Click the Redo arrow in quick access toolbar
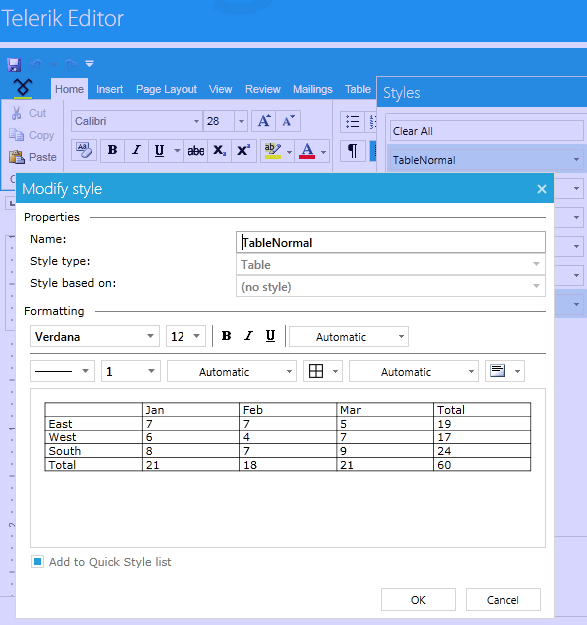Viewport: 587px width, 625px height. 71,64
